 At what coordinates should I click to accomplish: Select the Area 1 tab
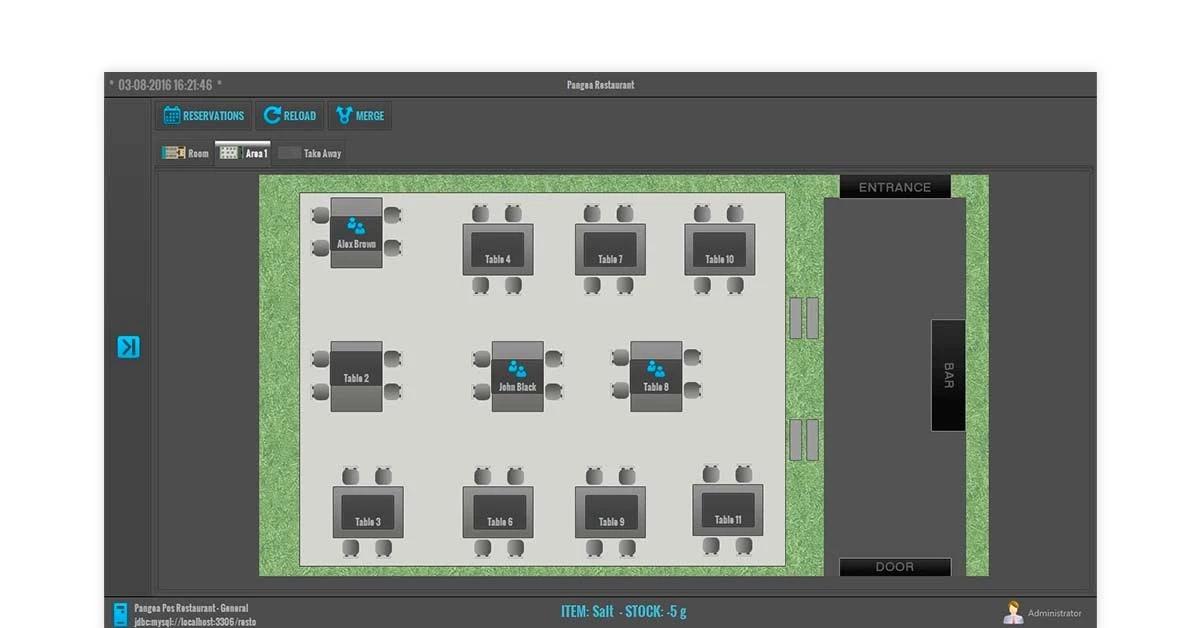tap(244, 153)
